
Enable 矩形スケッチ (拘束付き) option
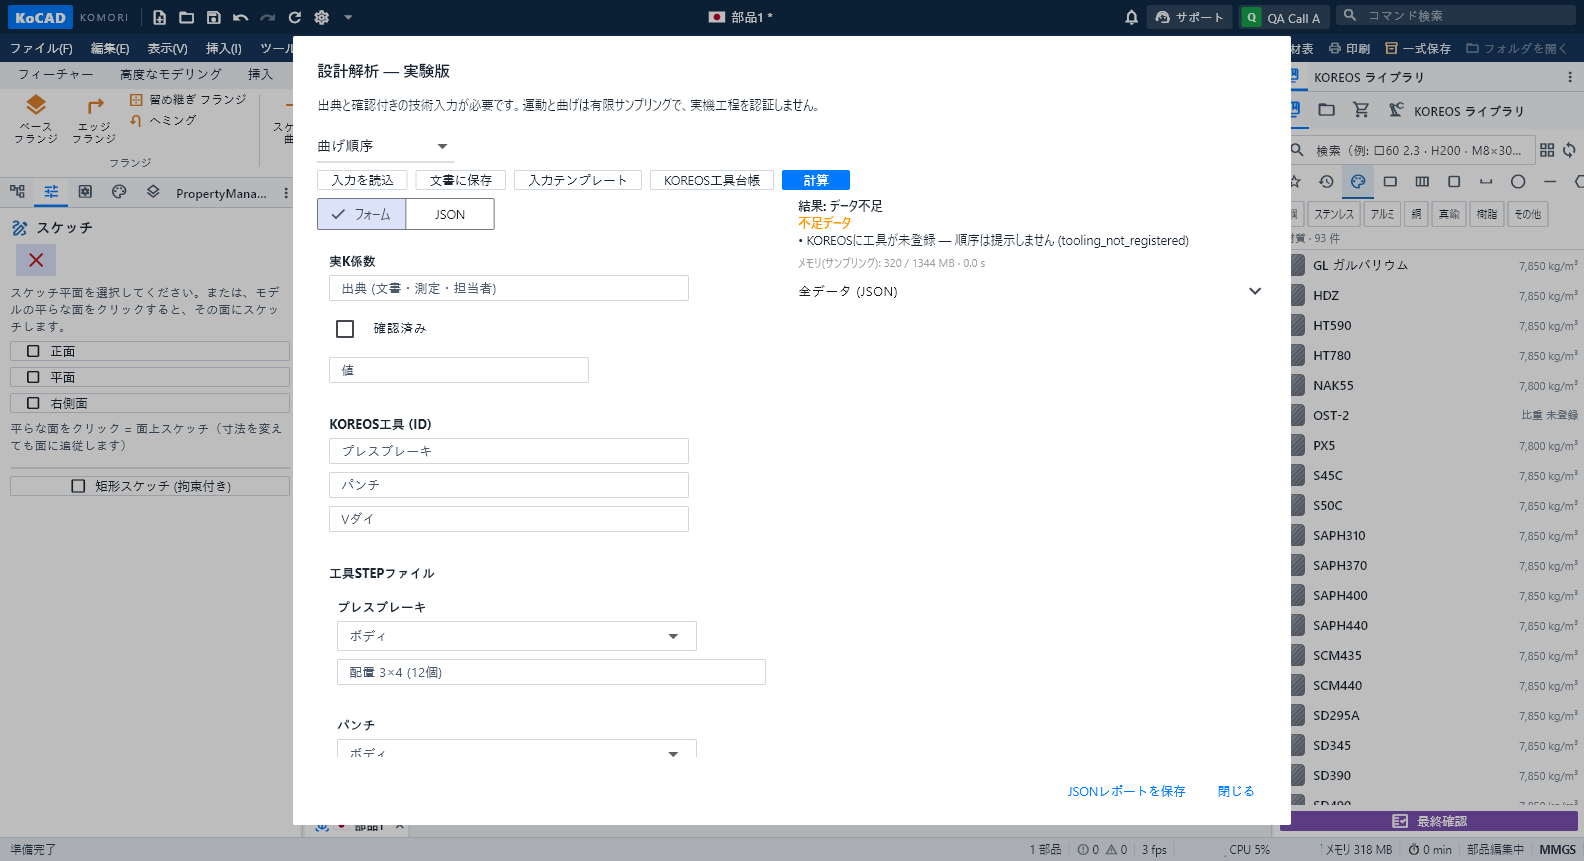click(150, 486)
